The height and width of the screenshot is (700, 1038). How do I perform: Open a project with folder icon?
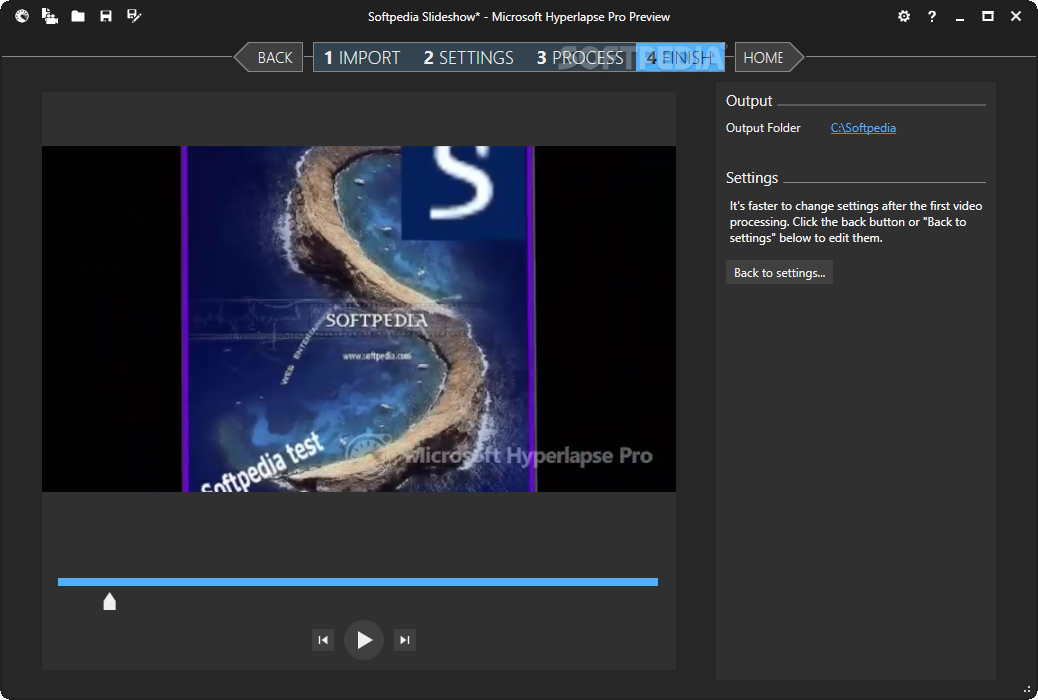78,16
